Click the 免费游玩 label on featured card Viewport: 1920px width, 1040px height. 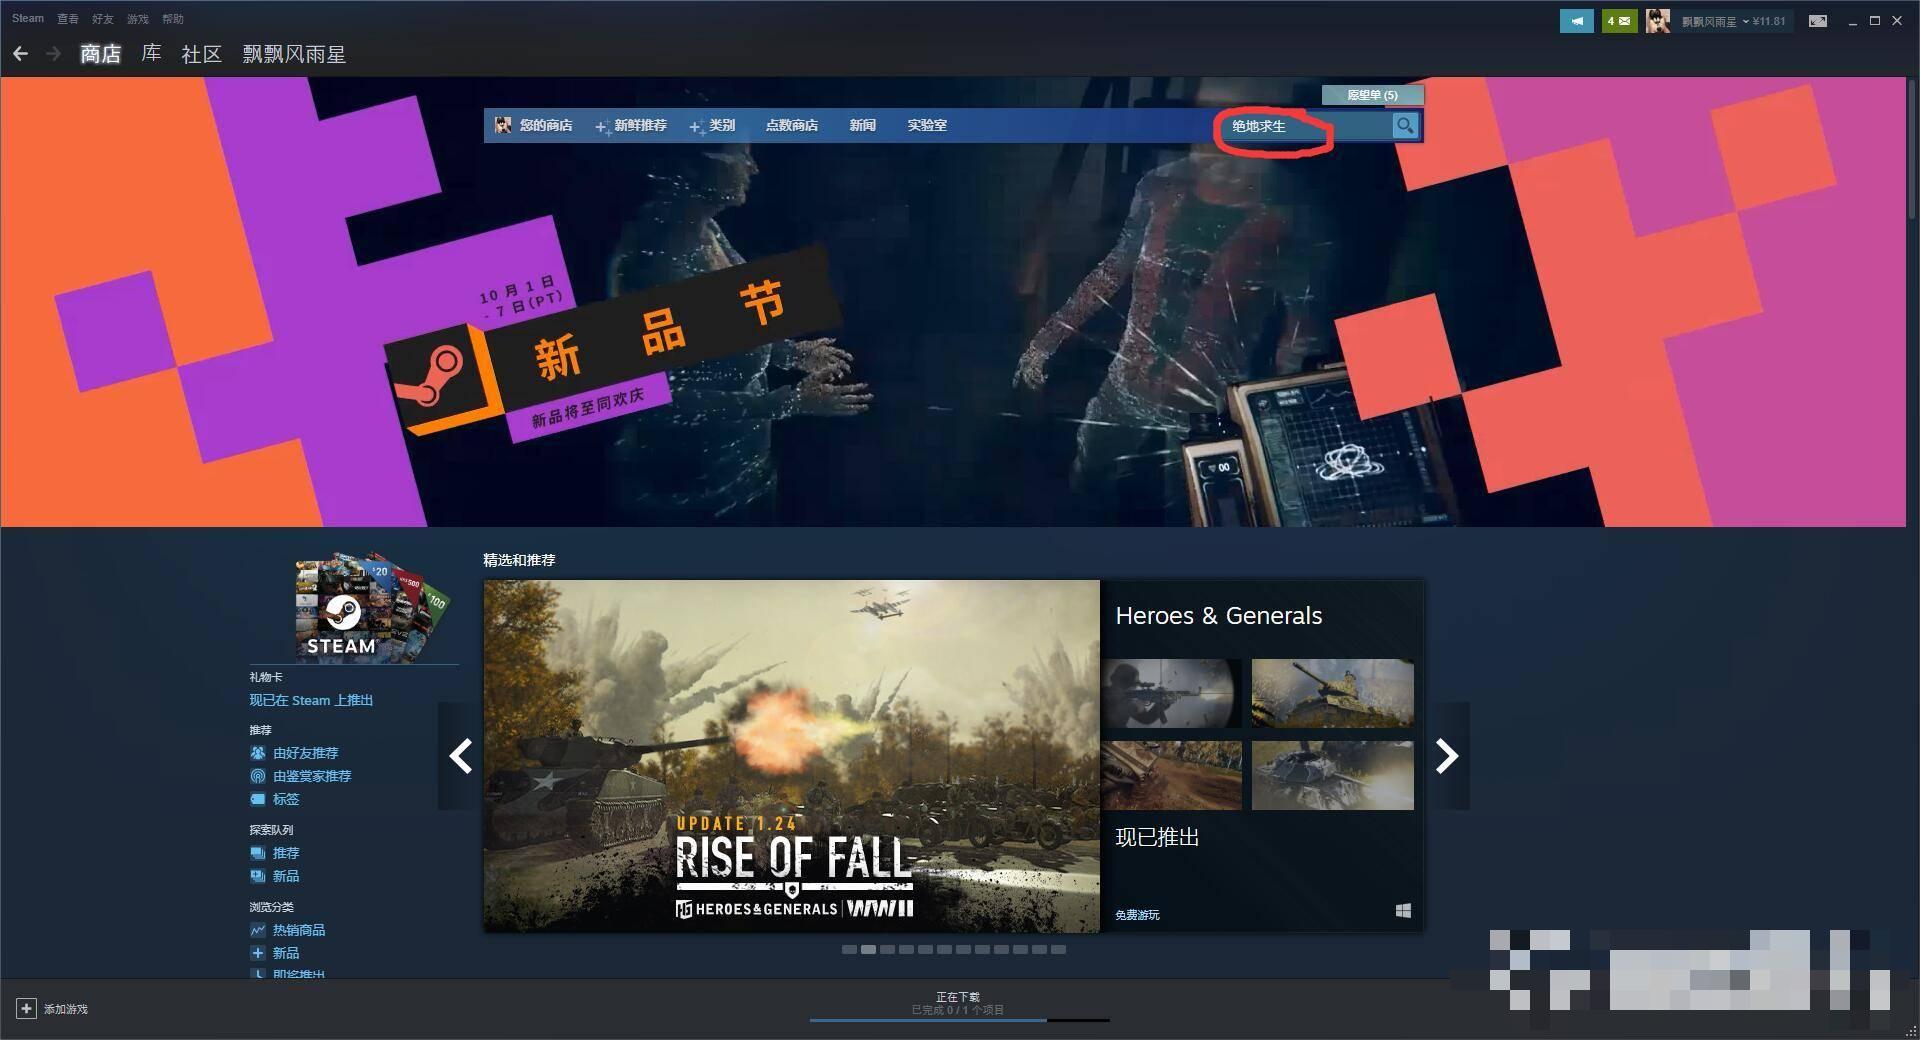point(1137,915)
